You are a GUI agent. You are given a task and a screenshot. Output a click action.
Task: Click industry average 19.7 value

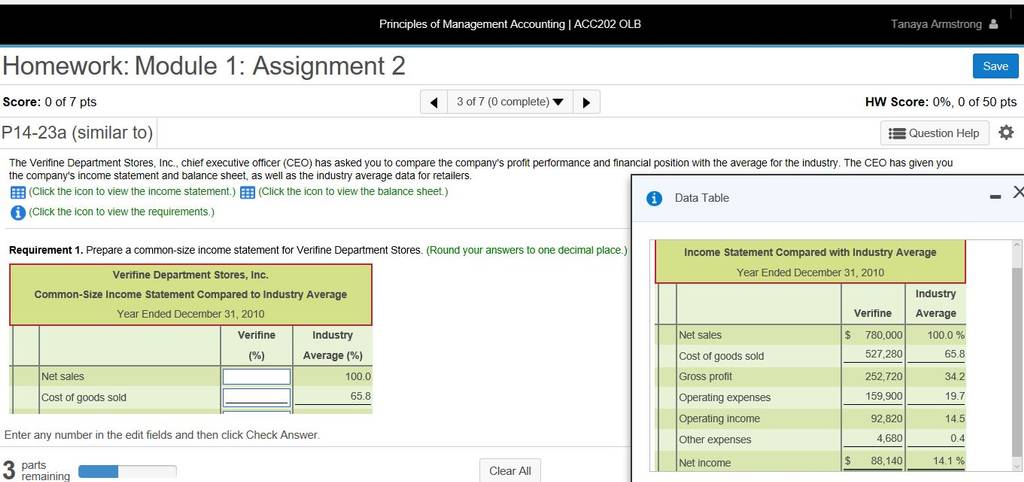click(954, 398)
